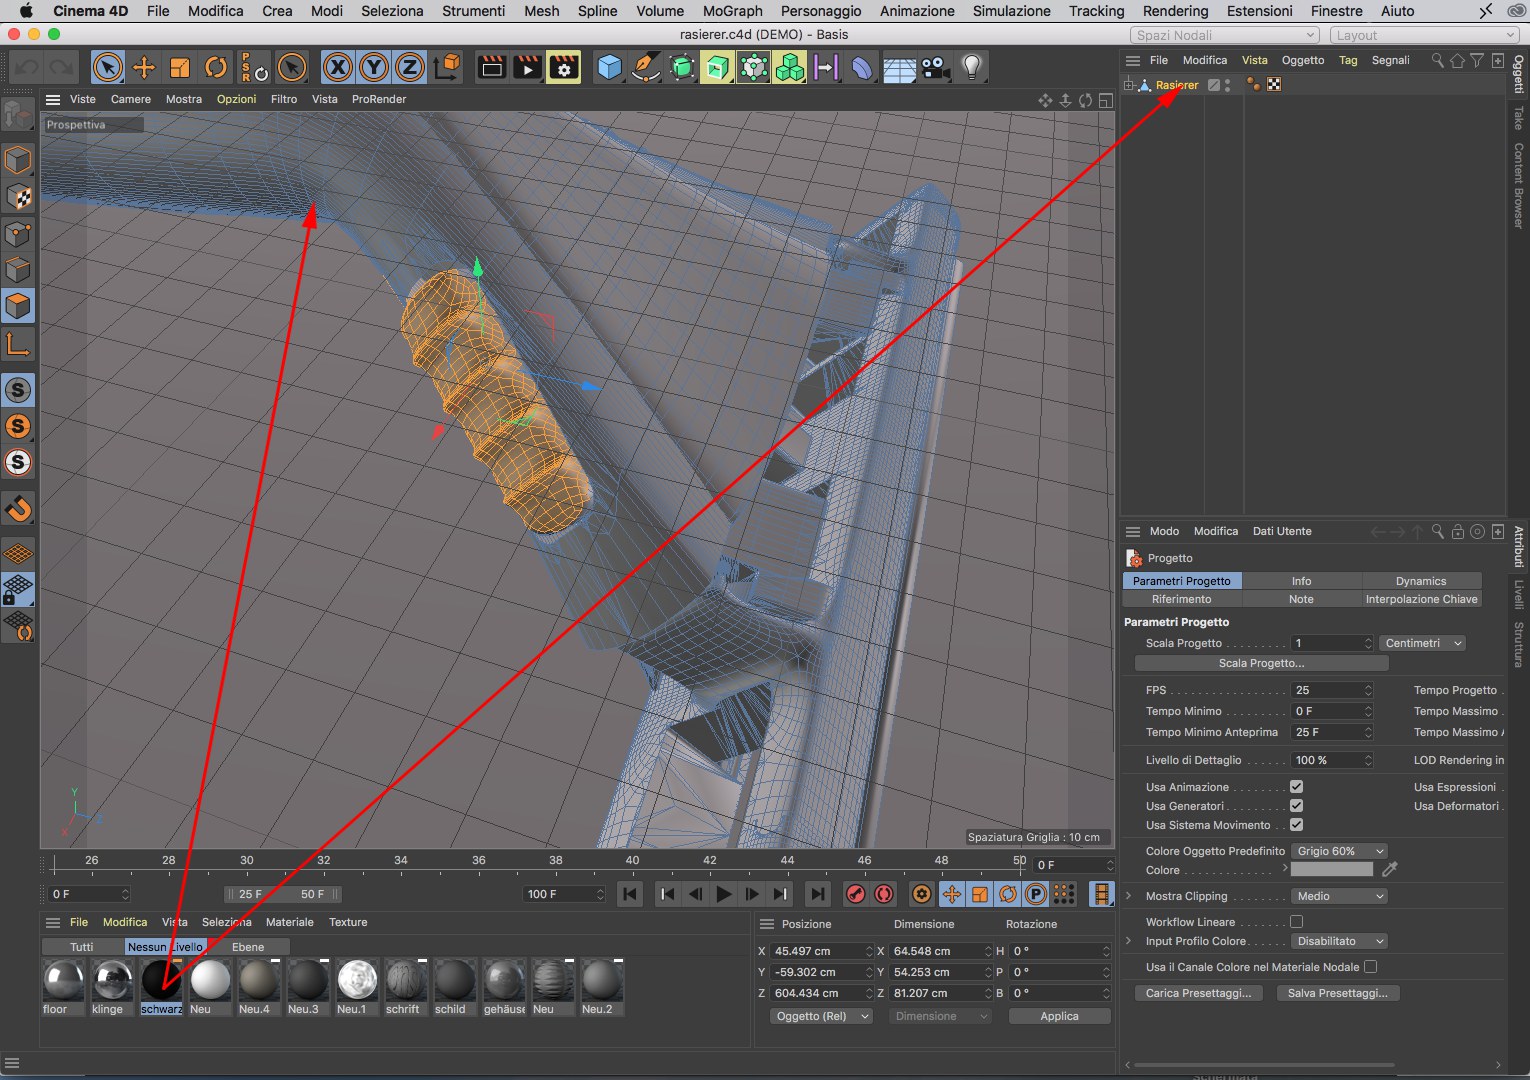1530x1080 pixels.
Task: Pick color with eyedropper next to Colore
Action: pos(1389,870)
